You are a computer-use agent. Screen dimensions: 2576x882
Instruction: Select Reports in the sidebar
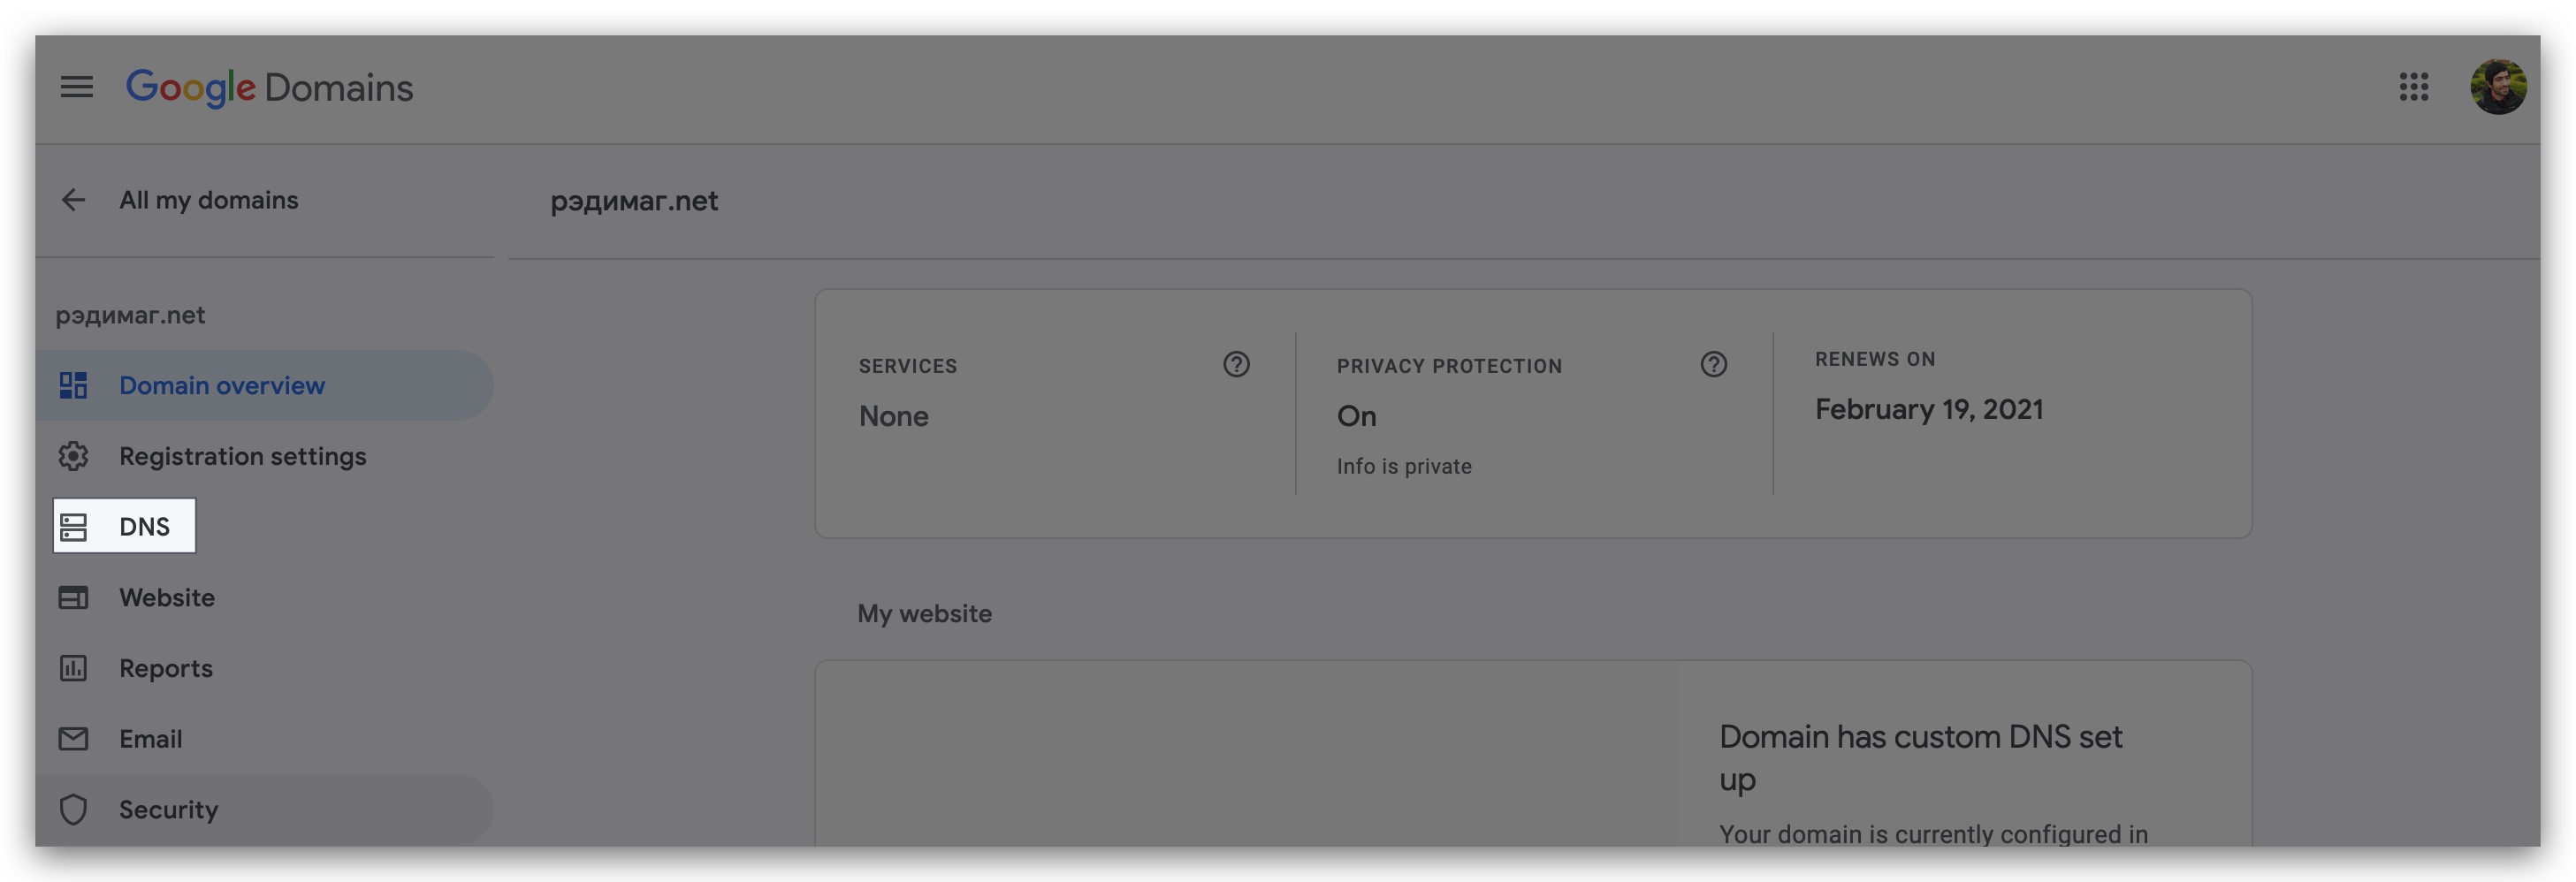click(166, 668)
